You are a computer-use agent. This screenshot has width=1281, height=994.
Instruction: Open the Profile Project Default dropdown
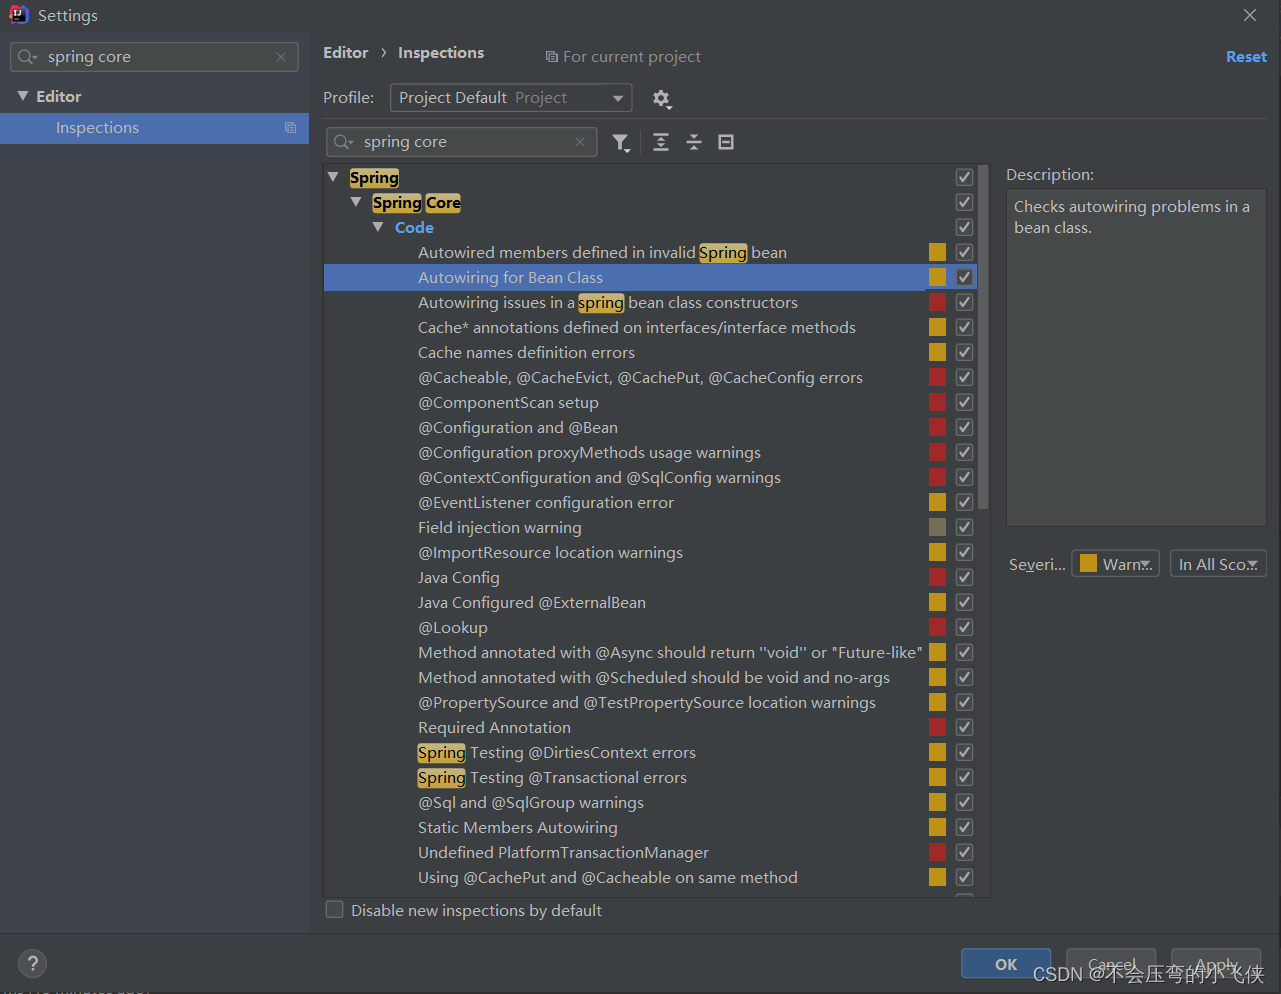511,98
